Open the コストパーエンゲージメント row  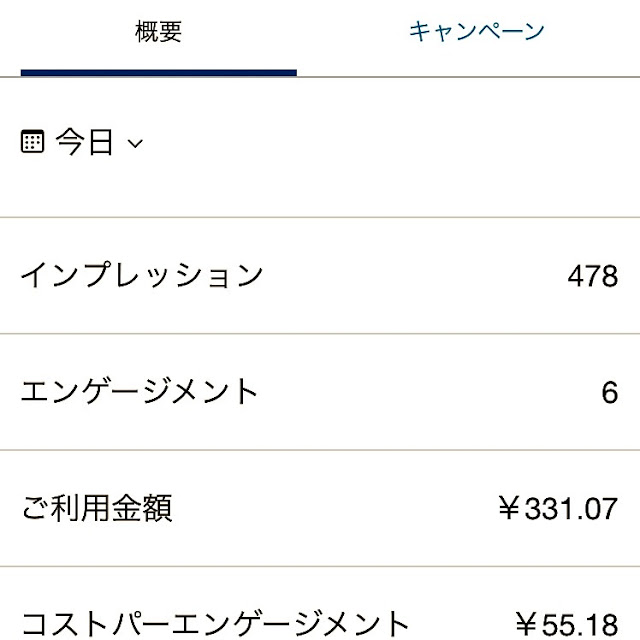[x=320, y=604]
